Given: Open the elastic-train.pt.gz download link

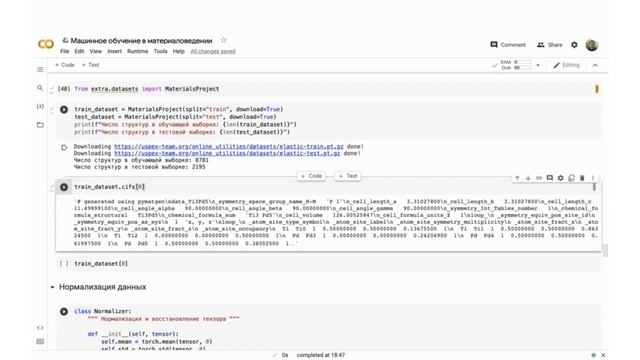Looking at the screenshot, I should [229, 146].
